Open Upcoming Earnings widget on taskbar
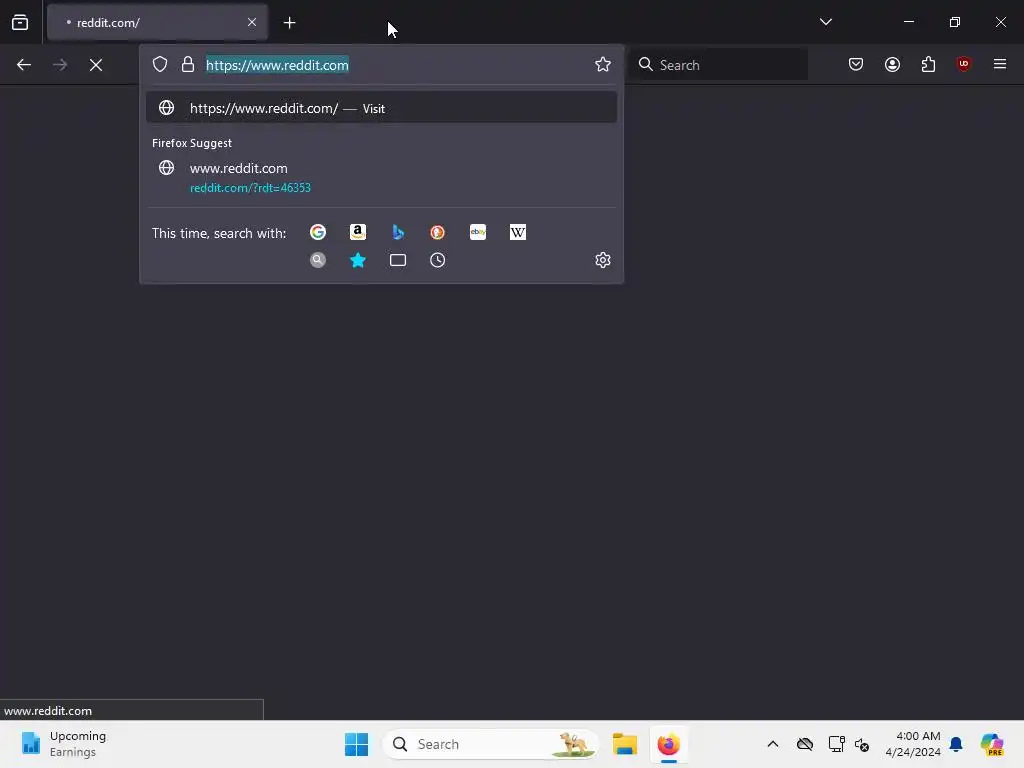Image resolution: width=1024 pixels, height=768 pixels. click(x=64, y=744)
